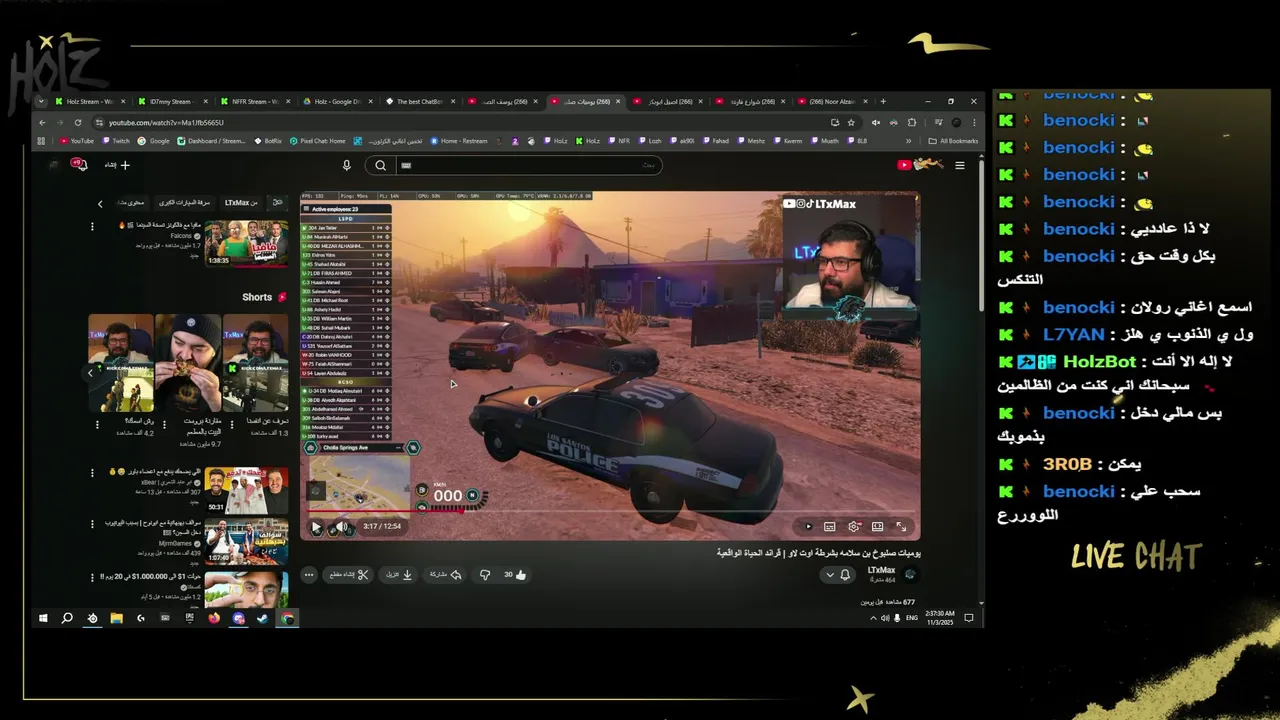
Task: Switch to Holz Google Drive tab
Action: [x=338, y=101]
